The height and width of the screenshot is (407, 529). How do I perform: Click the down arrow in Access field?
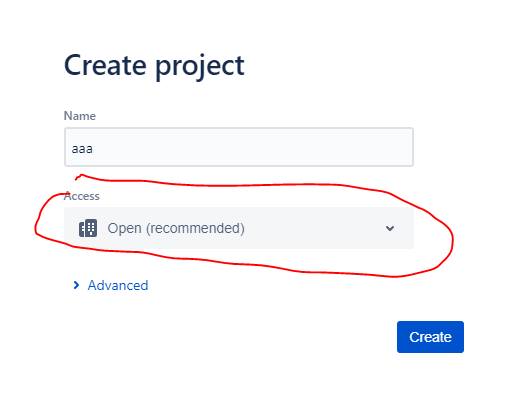tap(390, 228)
